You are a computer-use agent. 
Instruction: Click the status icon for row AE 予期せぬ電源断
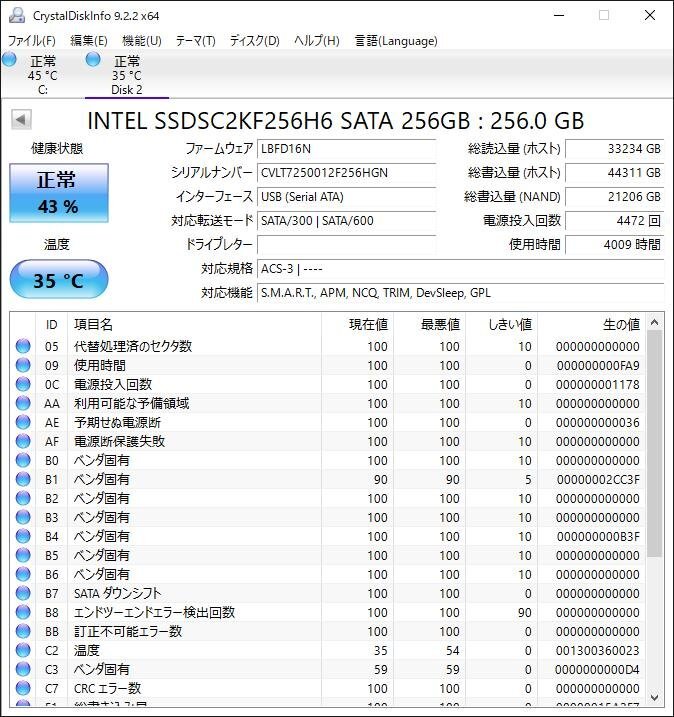pyautogui.click(x=23, y=422)
